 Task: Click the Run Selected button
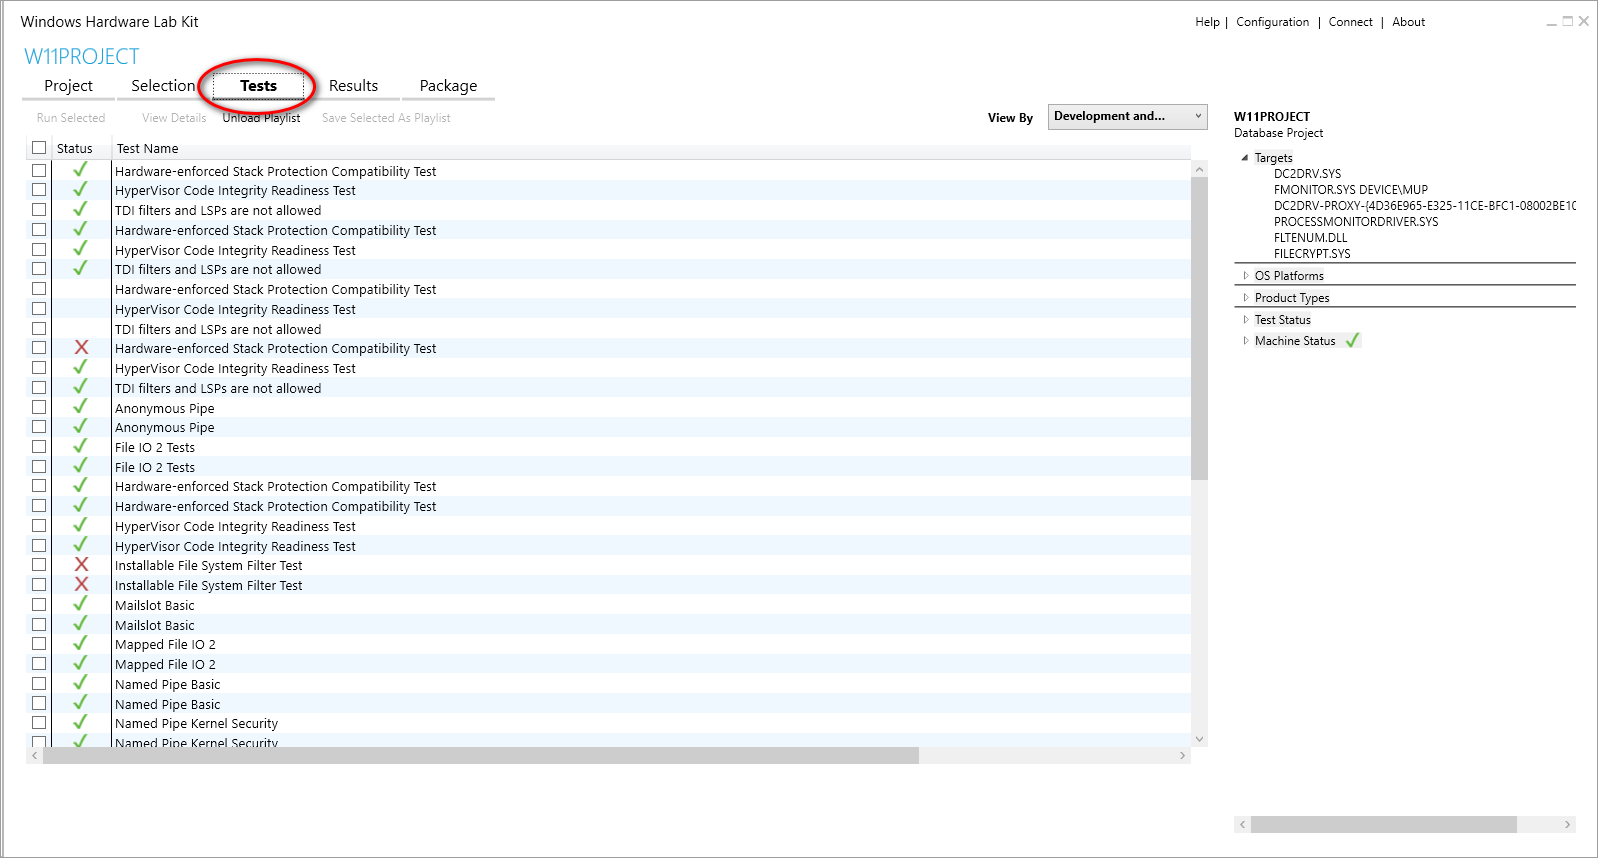coord(71,118)
